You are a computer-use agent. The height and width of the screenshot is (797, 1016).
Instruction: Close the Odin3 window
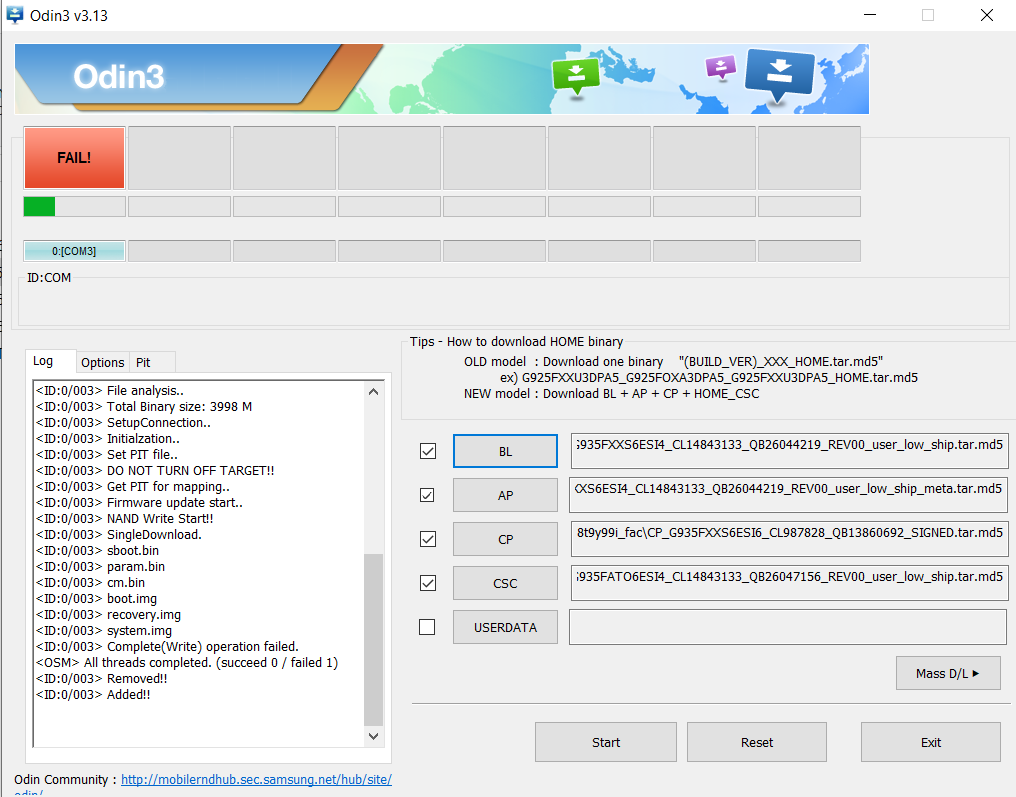[987, 15]
